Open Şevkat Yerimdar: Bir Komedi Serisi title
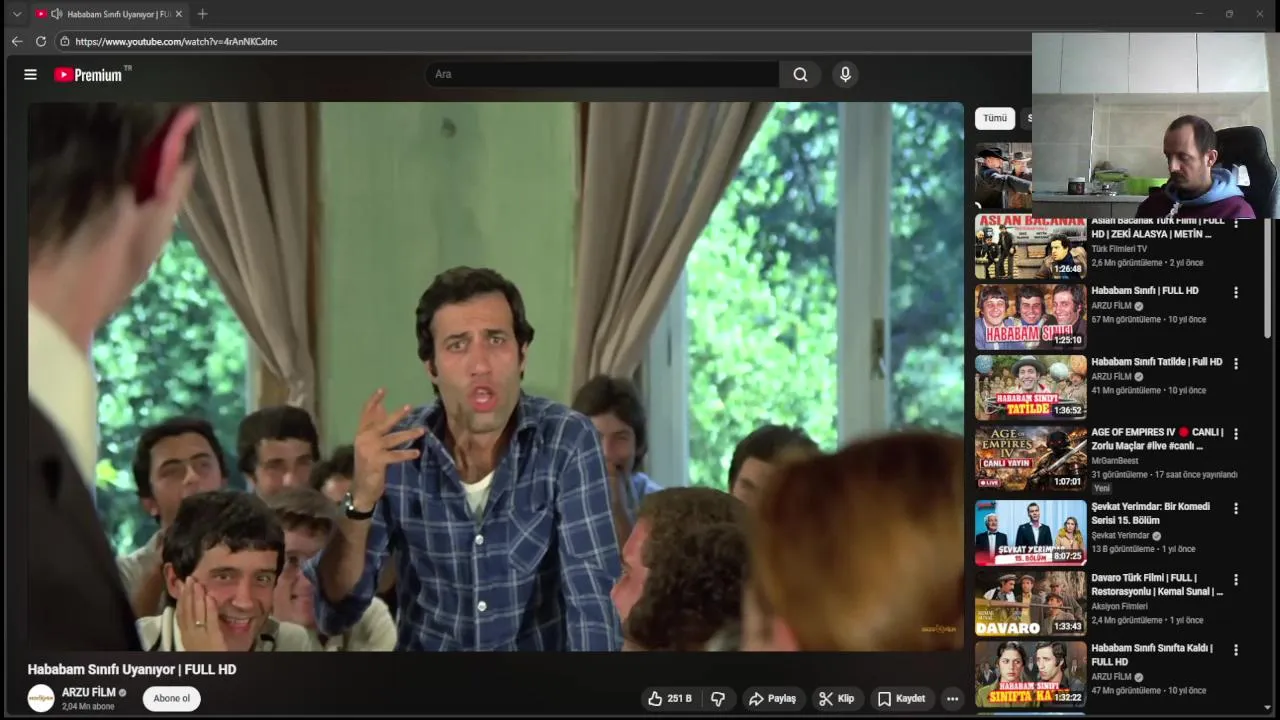 coord(1150,513)
